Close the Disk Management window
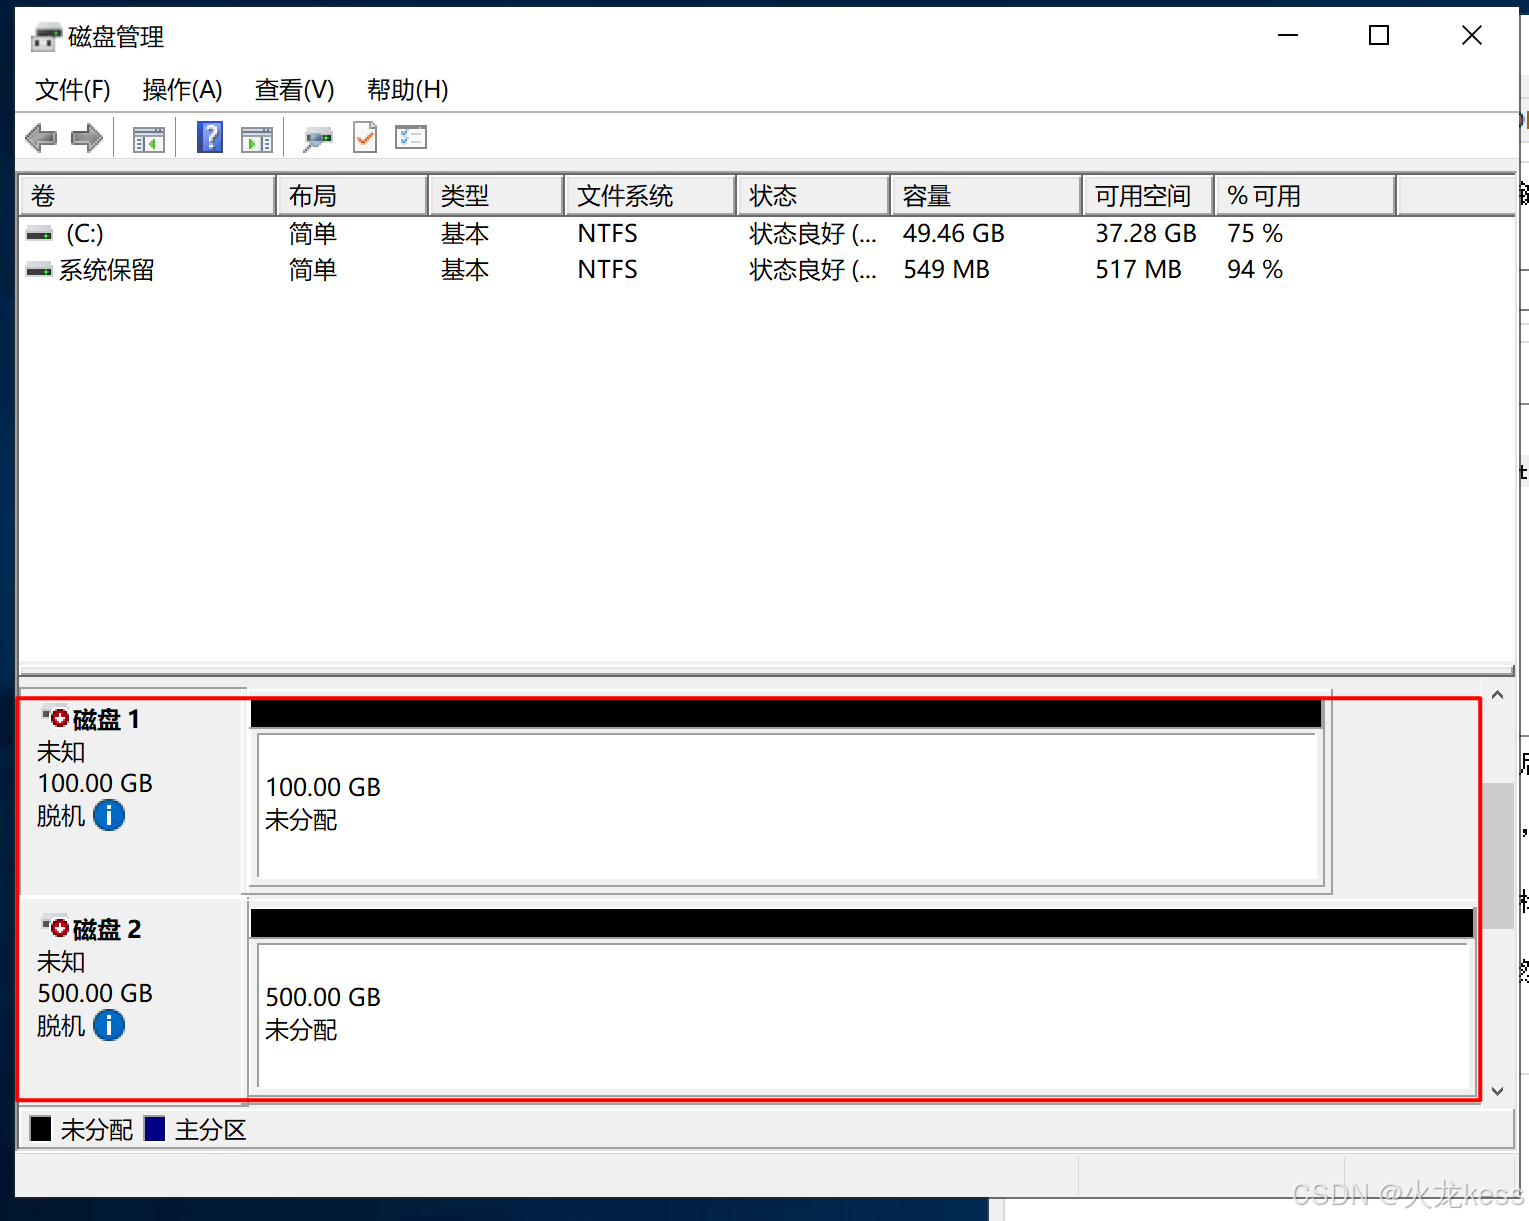 click(1472, 36)
